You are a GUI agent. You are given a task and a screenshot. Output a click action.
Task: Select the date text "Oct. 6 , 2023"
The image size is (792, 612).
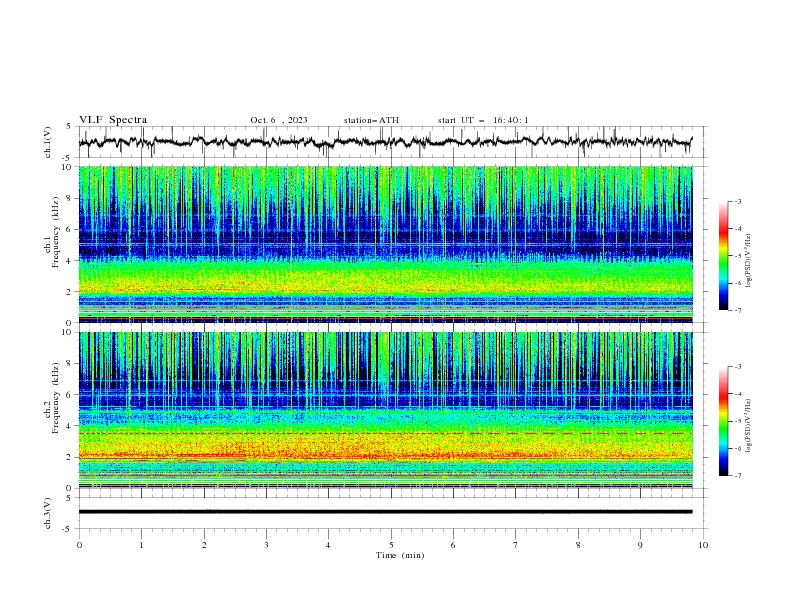(x=279, y=120)
